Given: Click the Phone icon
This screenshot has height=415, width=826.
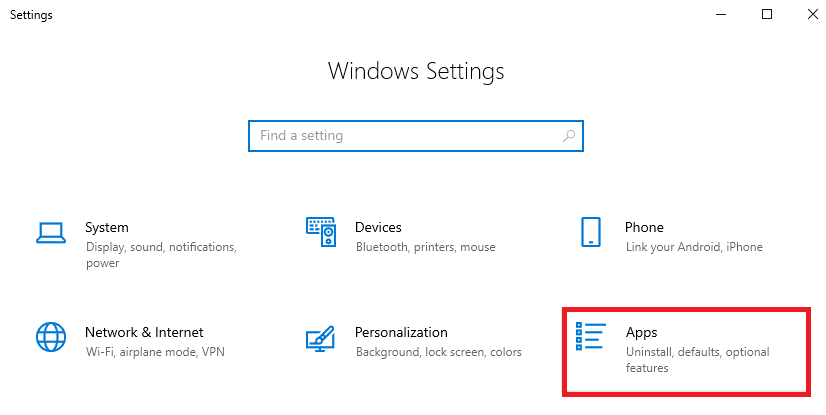Looking at the screenshot, I should click(x=591, y=232).
